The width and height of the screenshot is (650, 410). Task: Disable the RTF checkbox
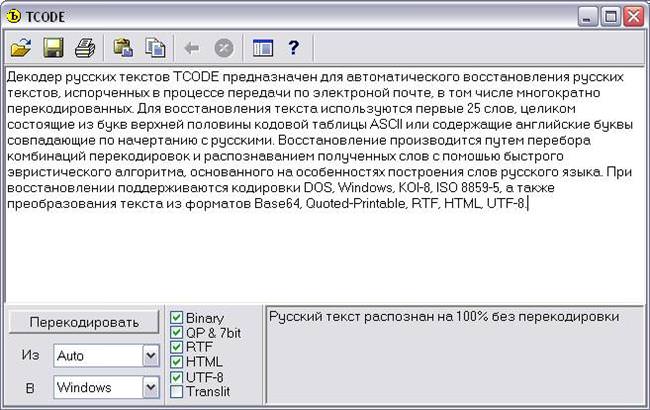[x=176, y=347]
